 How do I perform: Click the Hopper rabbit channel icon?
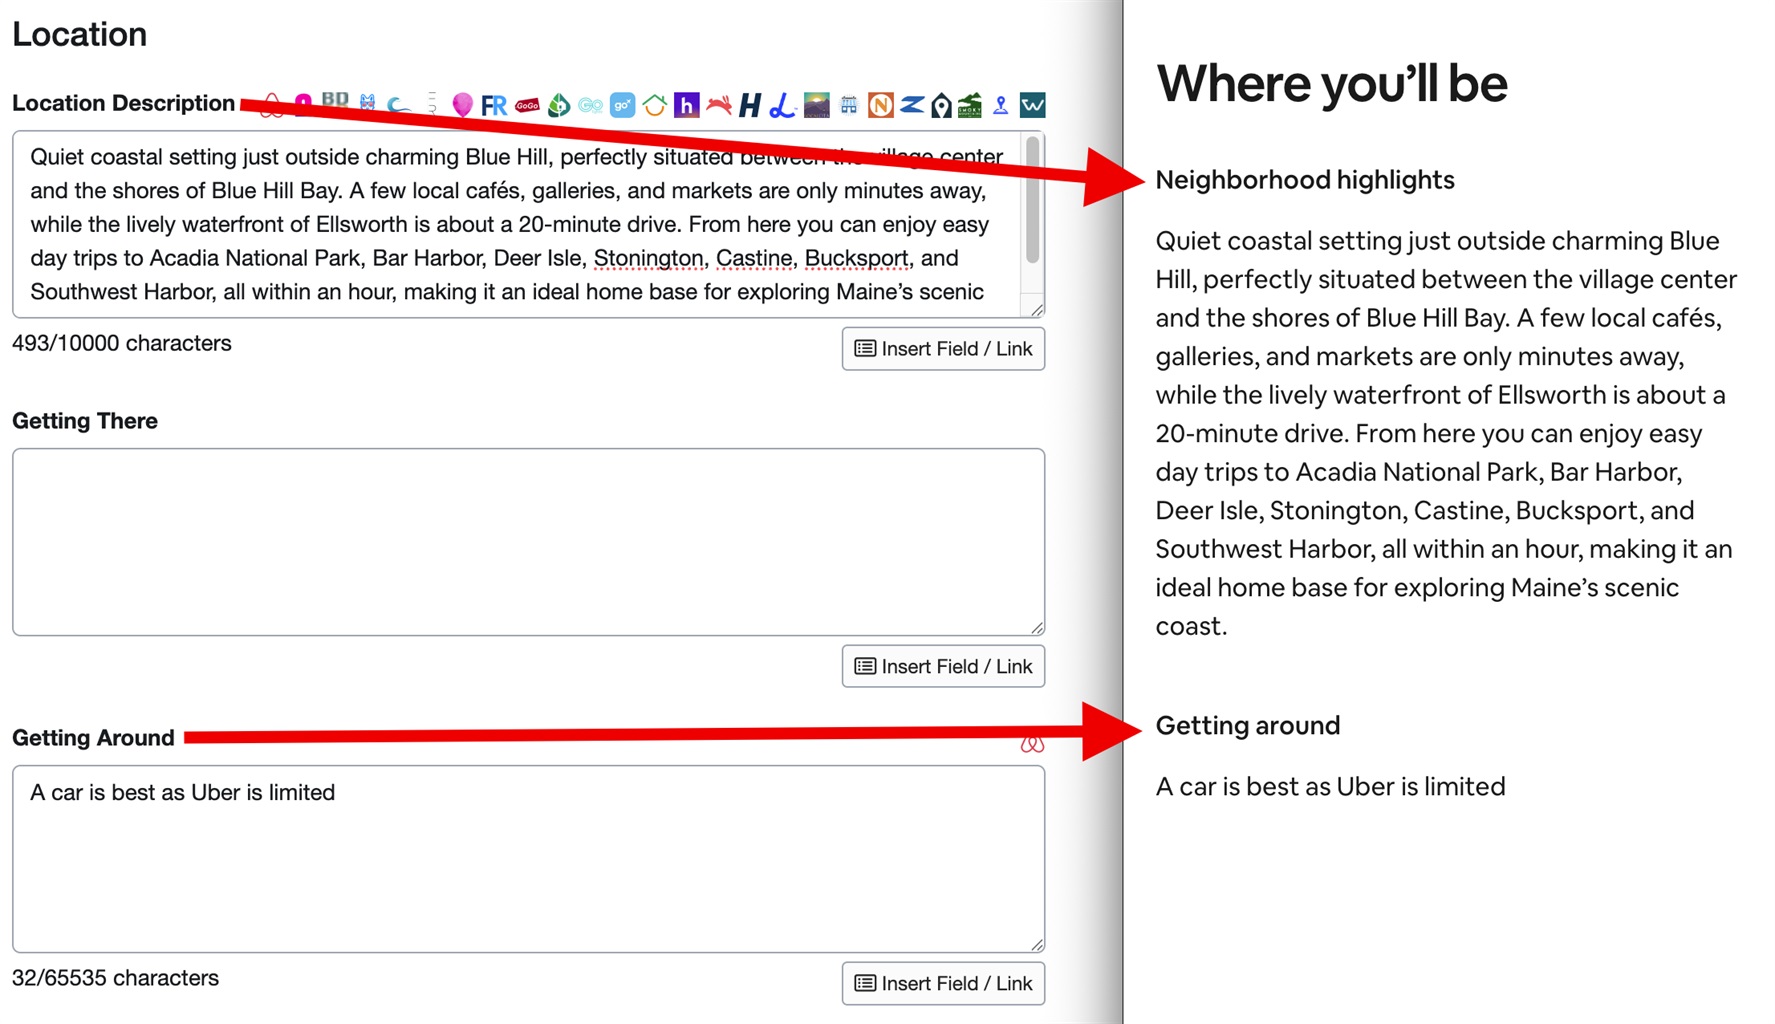pyautogui.click(x=717, y=105)
